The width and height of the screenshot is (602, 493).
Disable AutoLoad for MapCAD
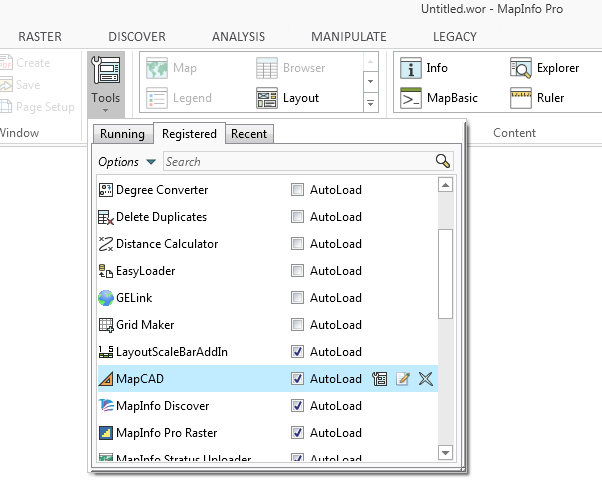[298, 379]
